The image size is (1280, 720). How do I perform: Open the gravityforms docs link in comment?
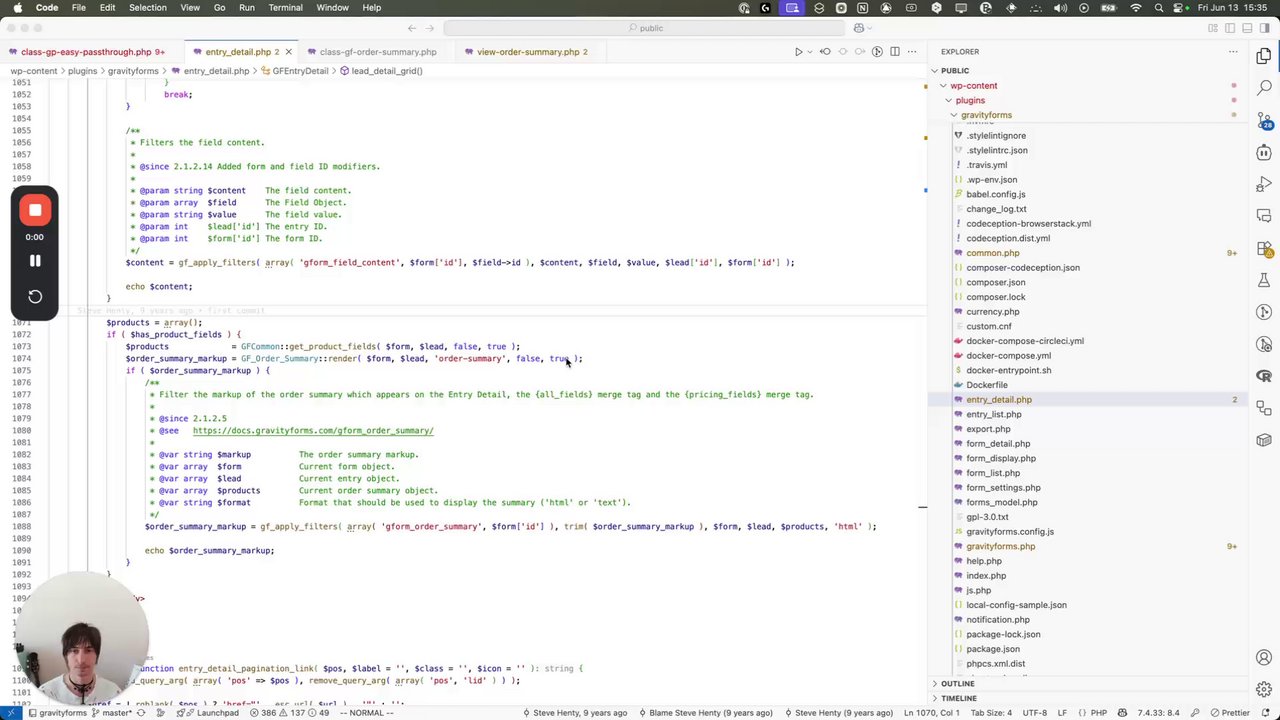click(x=313, y=431)
